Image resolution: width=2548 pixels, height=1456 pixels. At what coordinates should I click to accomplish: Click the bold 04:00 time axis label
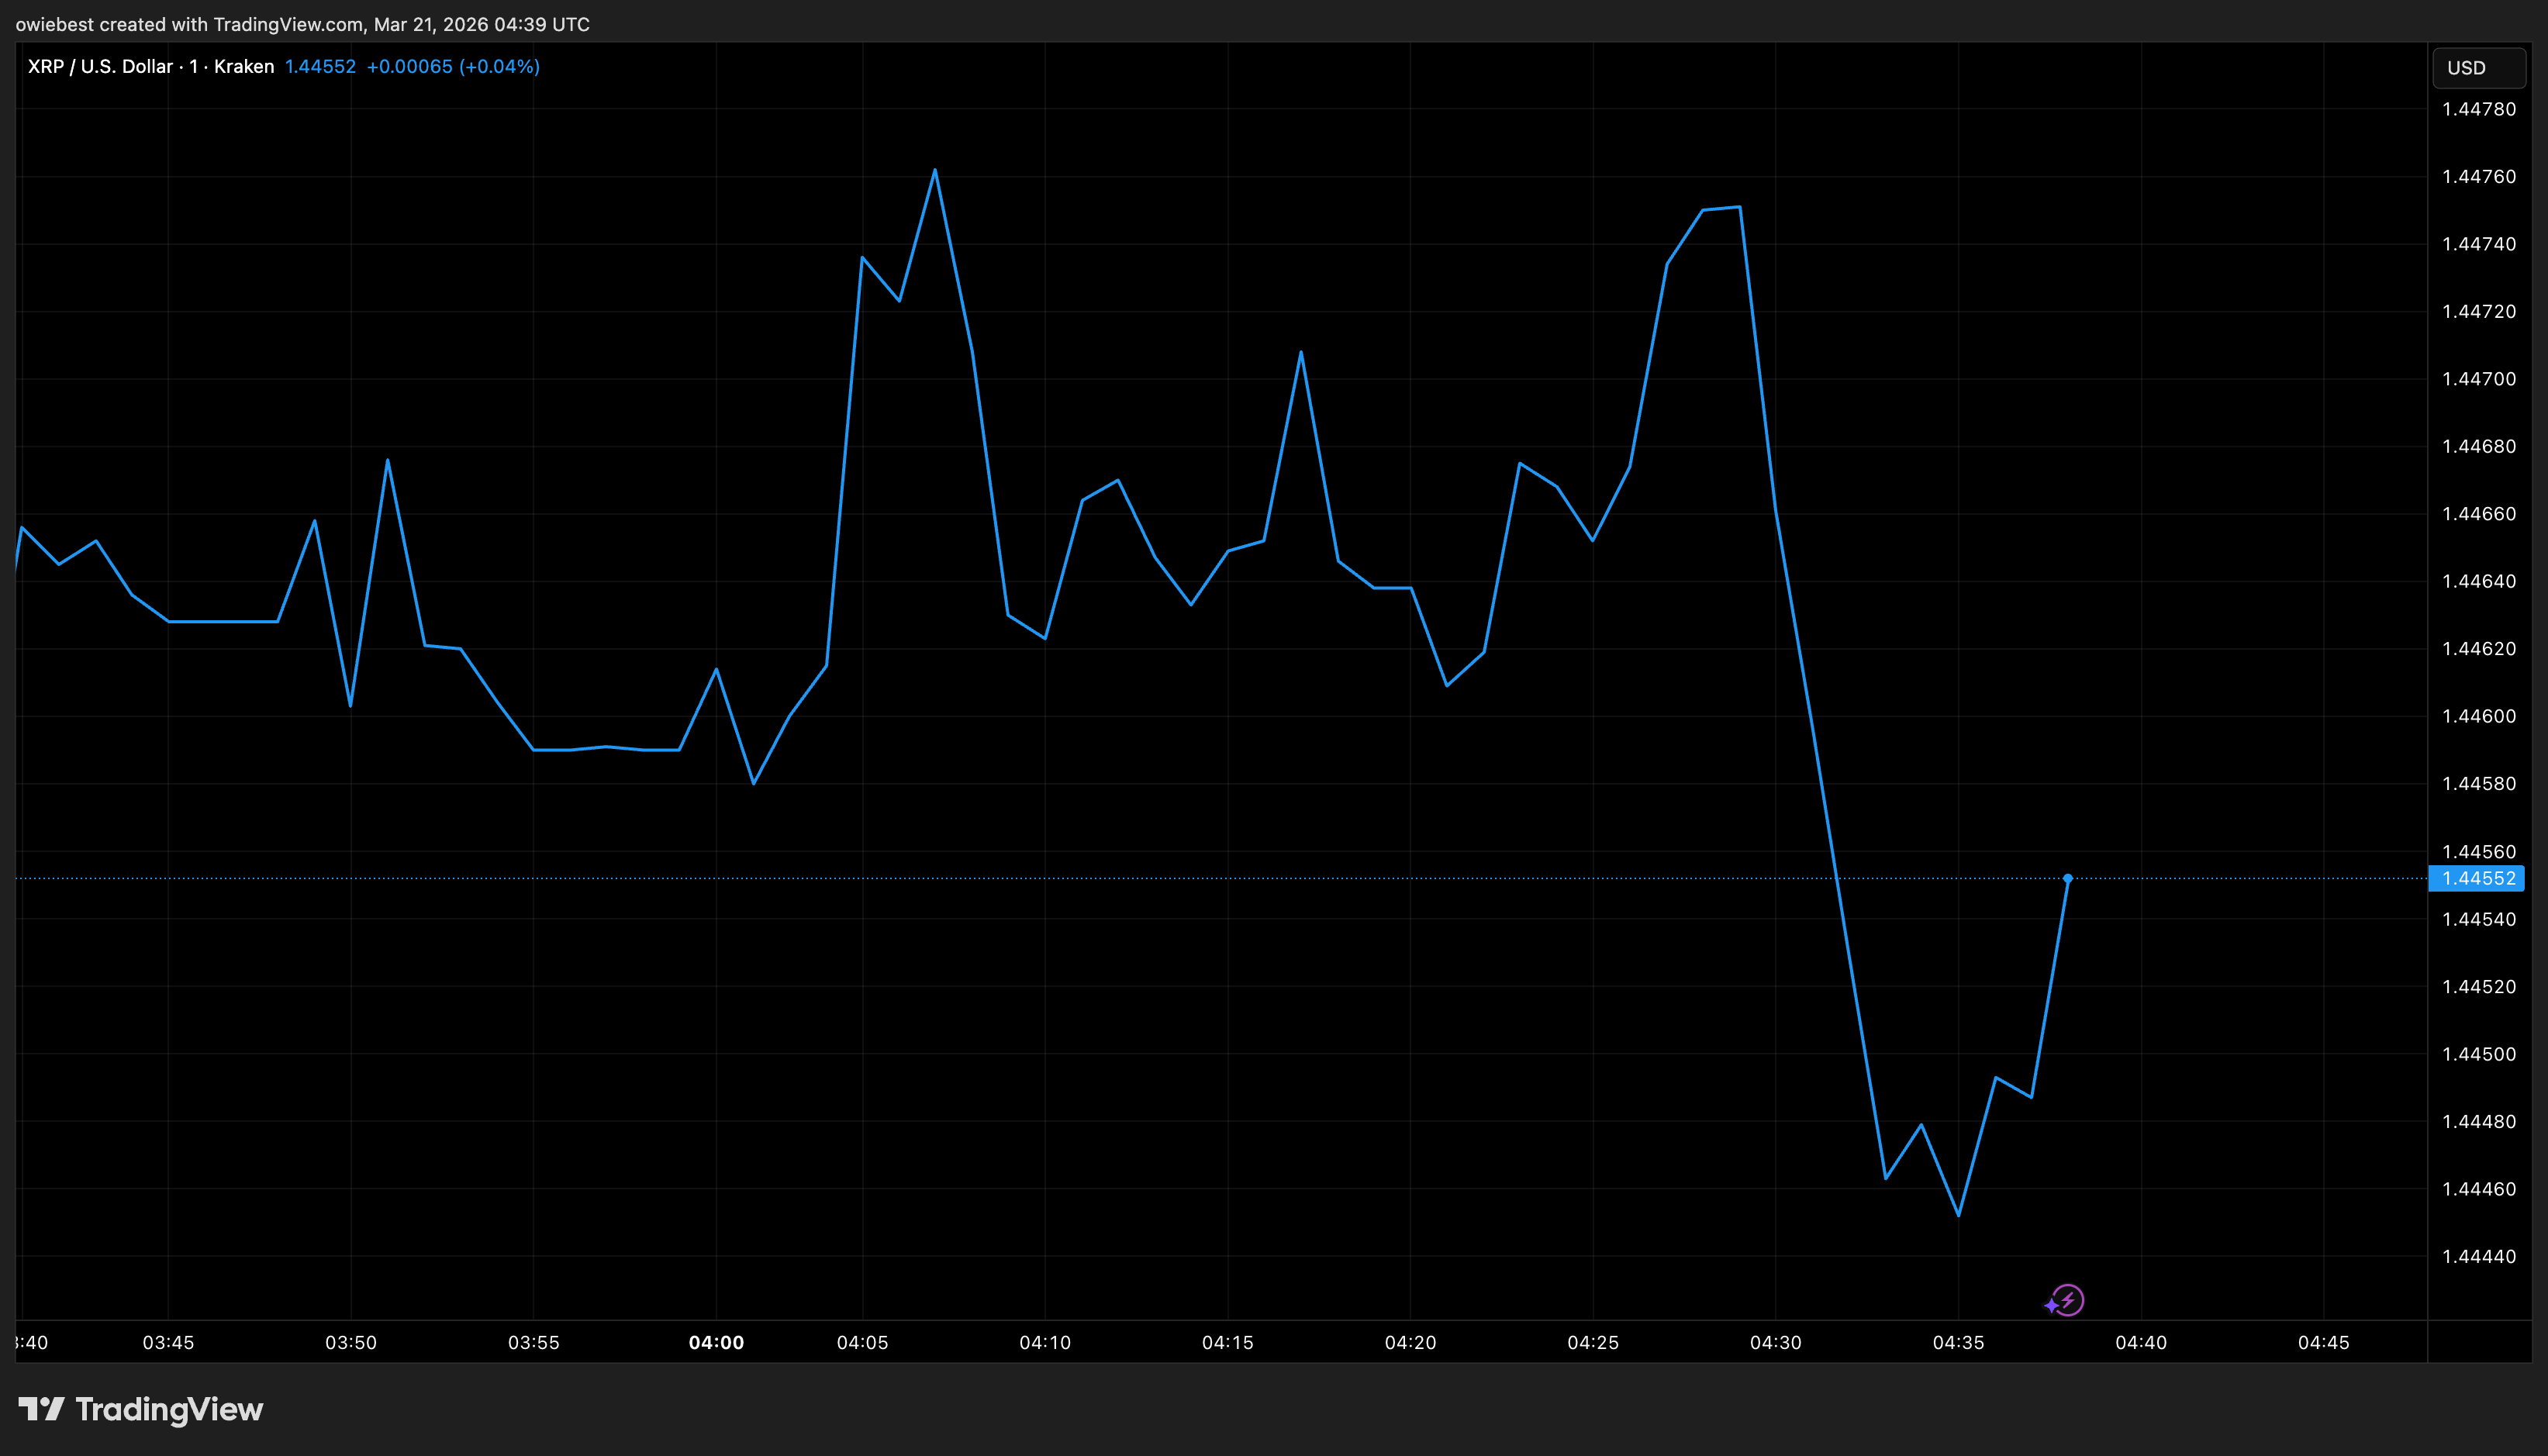coord(716,1342)
